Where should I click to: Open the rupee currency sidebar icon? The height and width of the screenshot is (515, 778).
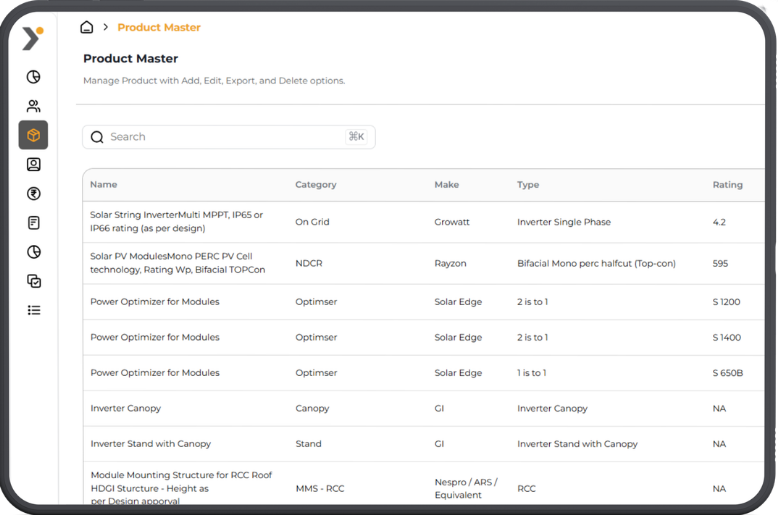tap(33, 194)
